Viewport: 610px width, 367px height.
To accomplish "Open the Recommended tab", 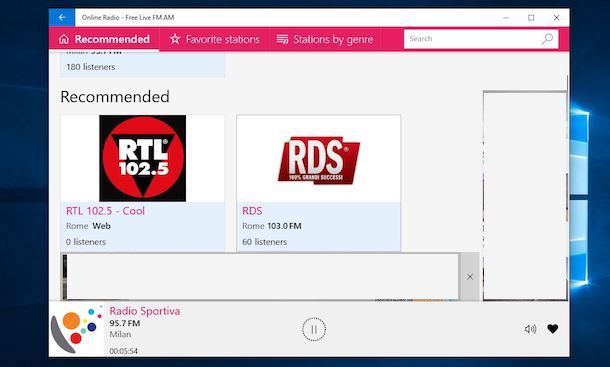I will coord(104,39).
